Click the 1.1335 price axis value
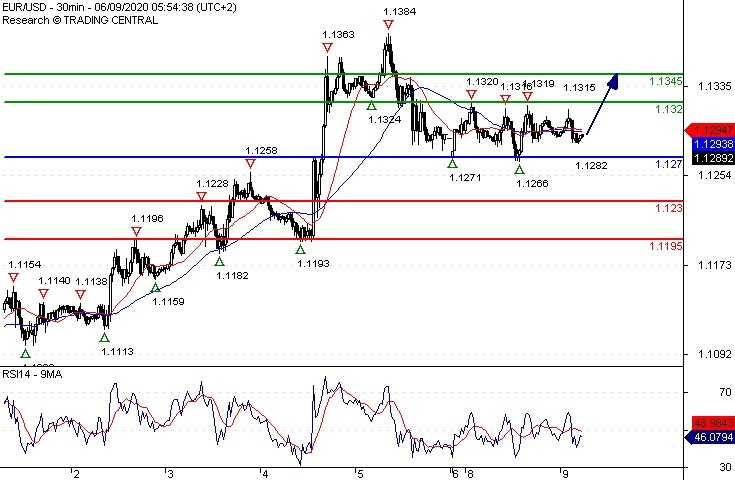The height and width of the screenshot is (480, 735). [x=714, y=86]
